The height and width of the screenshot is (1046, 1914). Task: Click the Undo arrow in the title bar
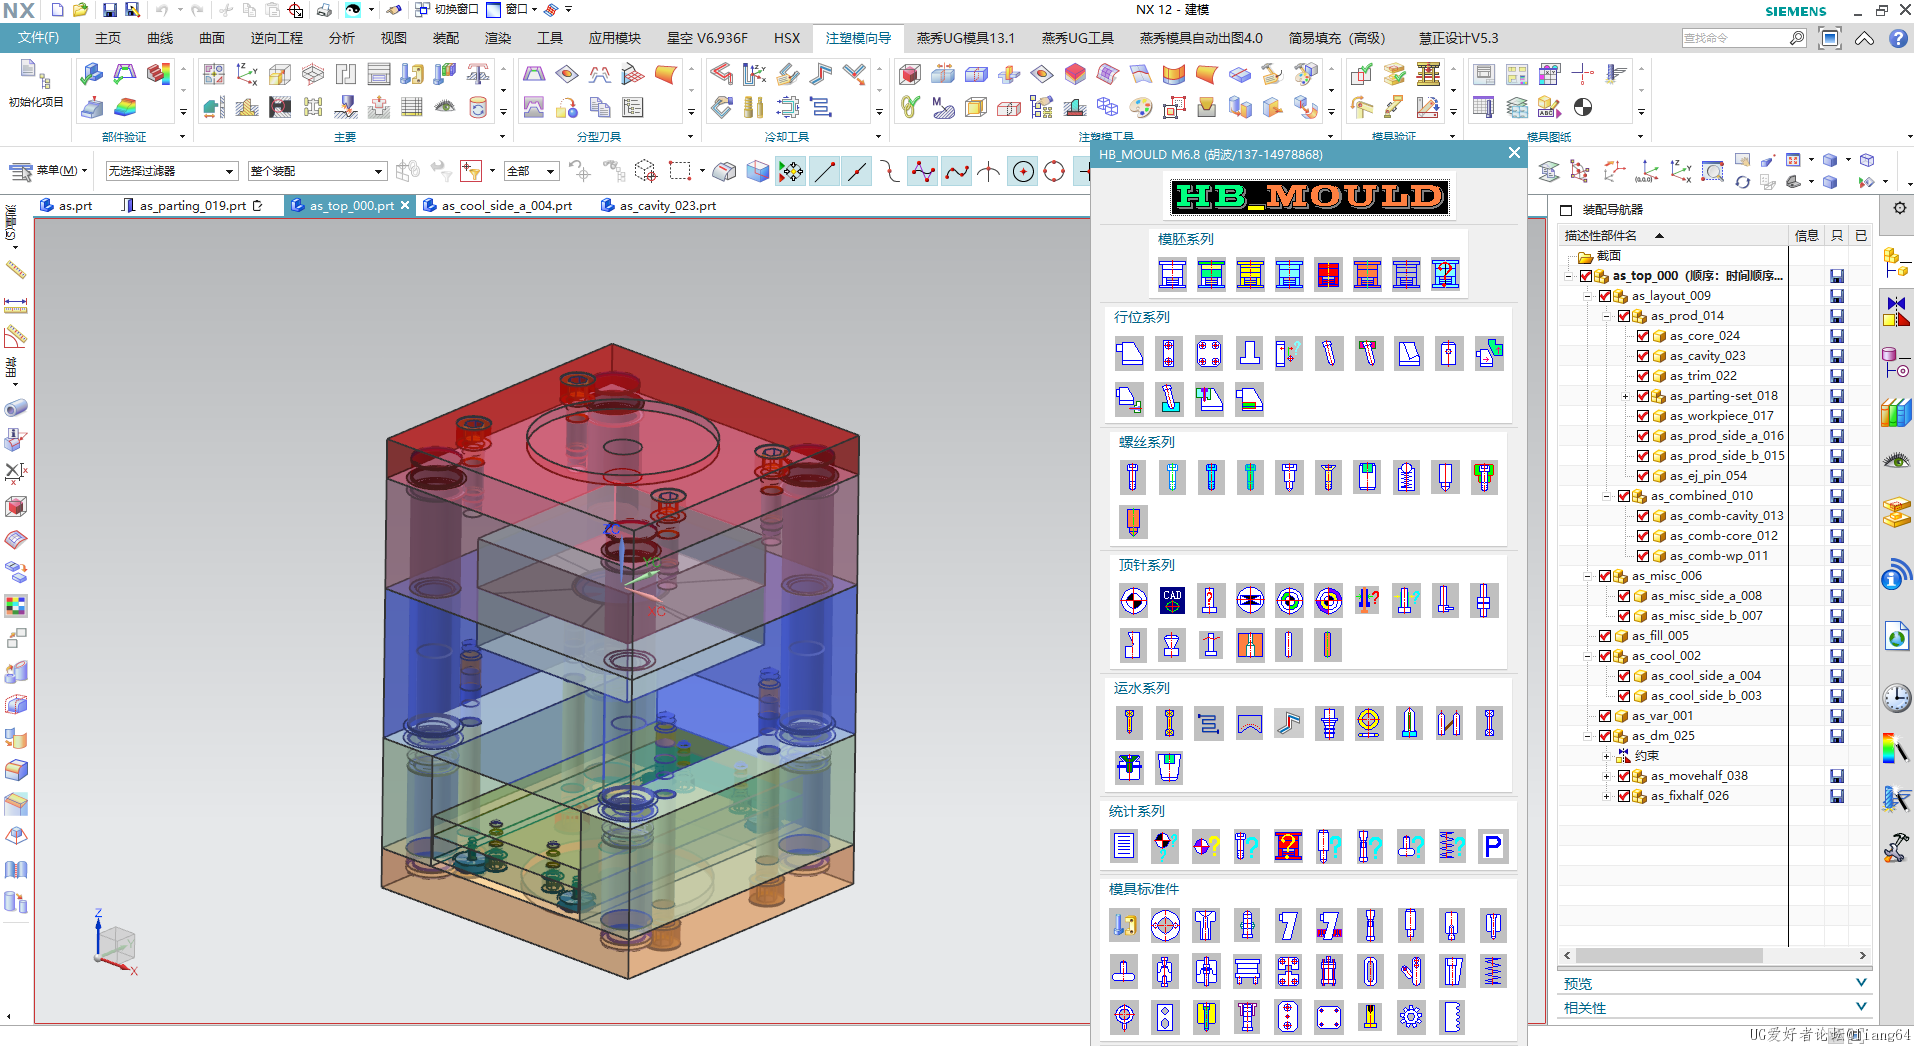[161, 10]
